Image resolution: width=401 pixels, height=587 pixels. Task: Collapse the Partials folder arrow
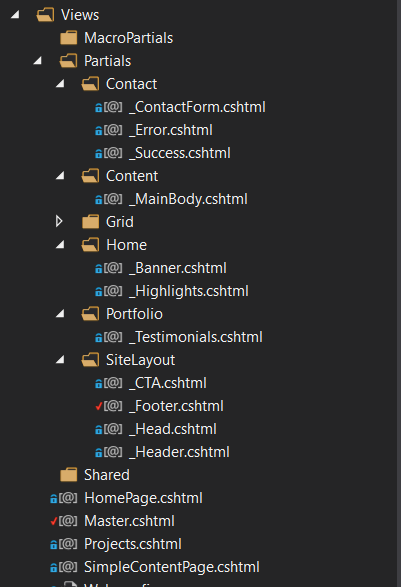coord(37,61)
